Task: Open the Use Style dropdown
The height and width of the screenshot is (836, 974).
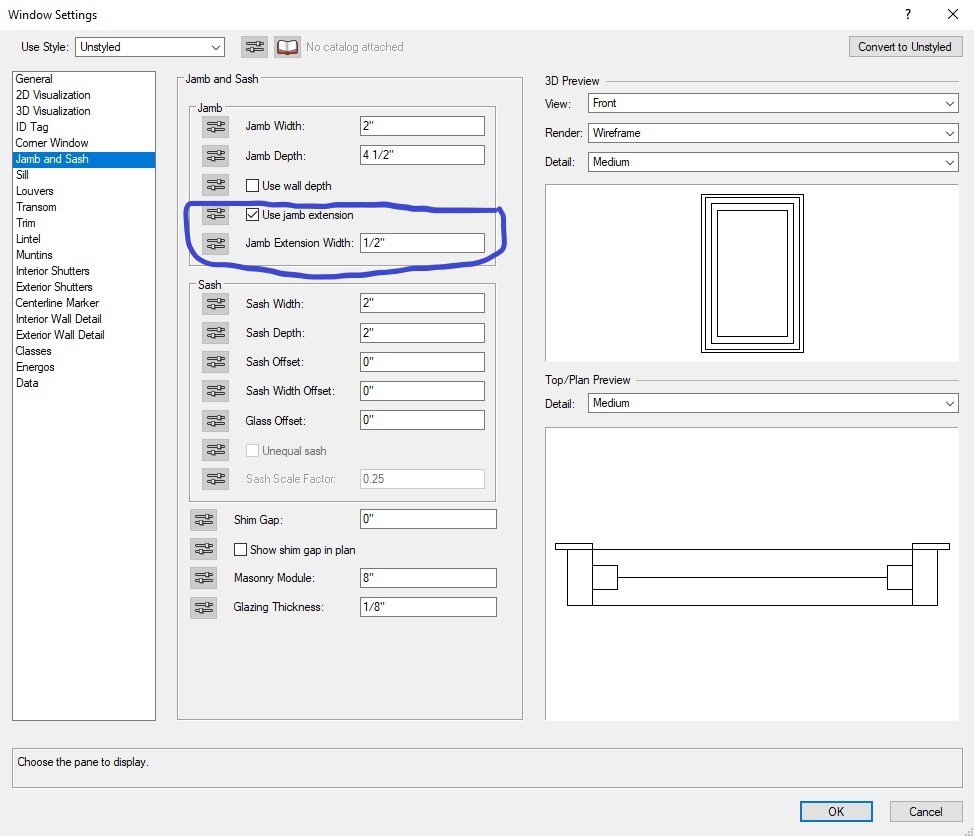Action: click(151, 47)
